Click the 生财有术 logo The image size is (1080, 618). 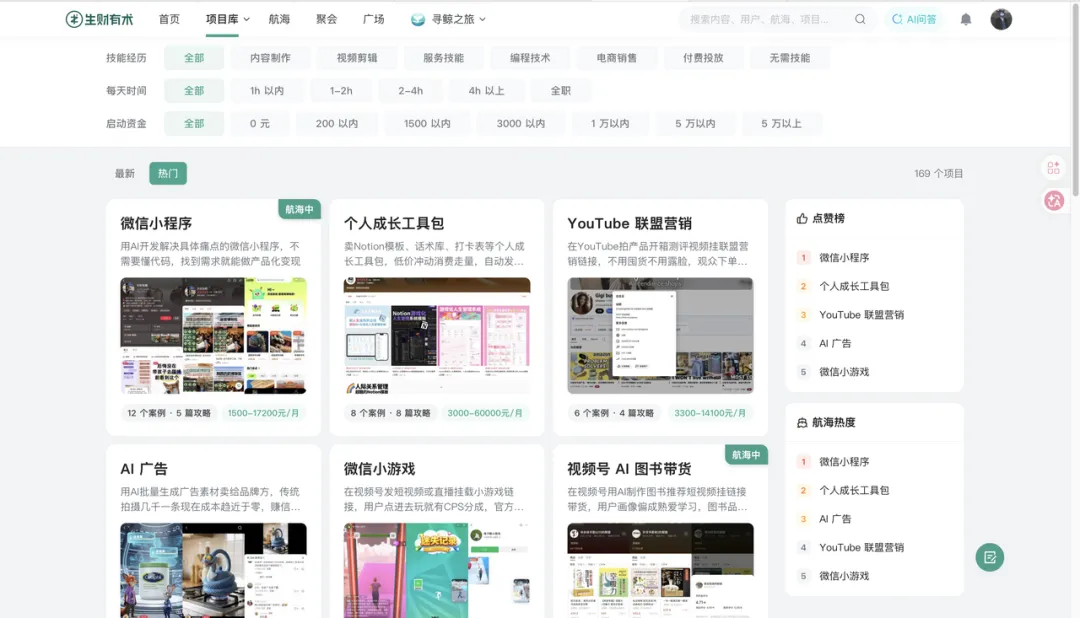(99, 19)
